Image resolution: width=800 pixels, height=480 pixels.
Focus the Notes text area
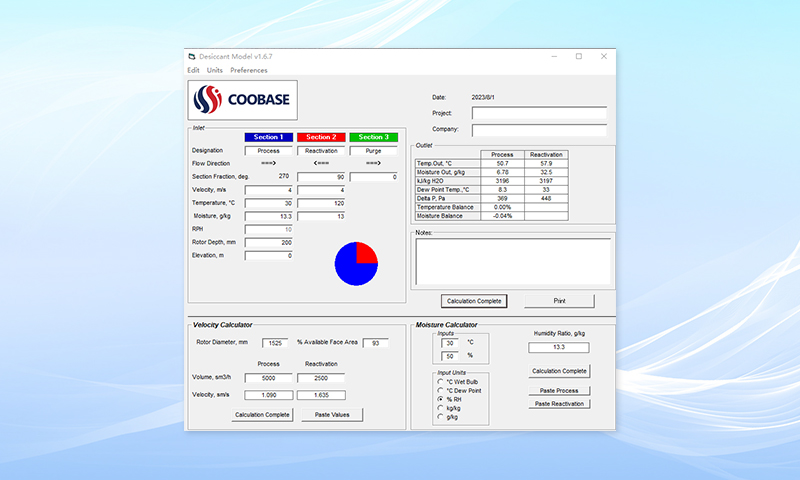[512, 261]
